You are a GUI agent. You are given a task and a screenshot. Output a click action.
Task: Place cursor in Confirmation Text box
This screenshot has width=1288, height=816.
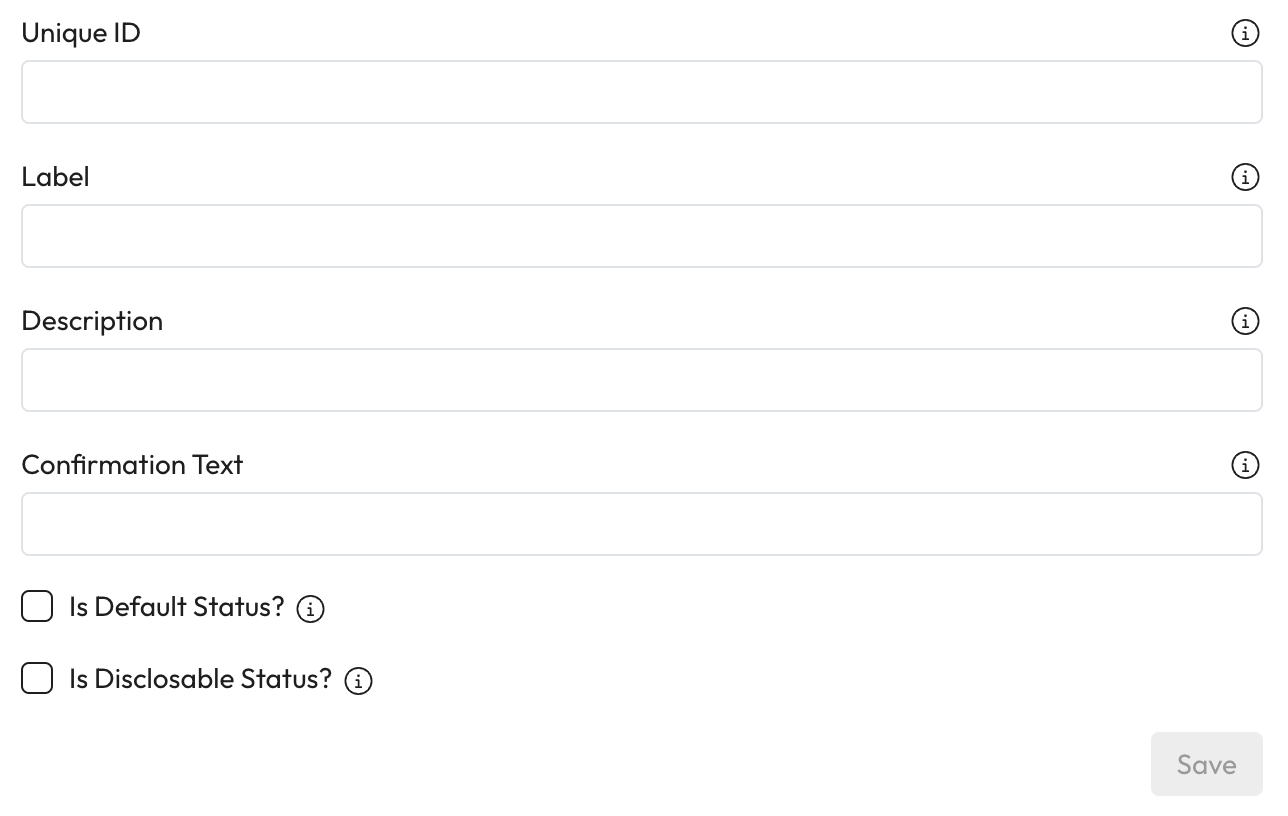[641, 524]
